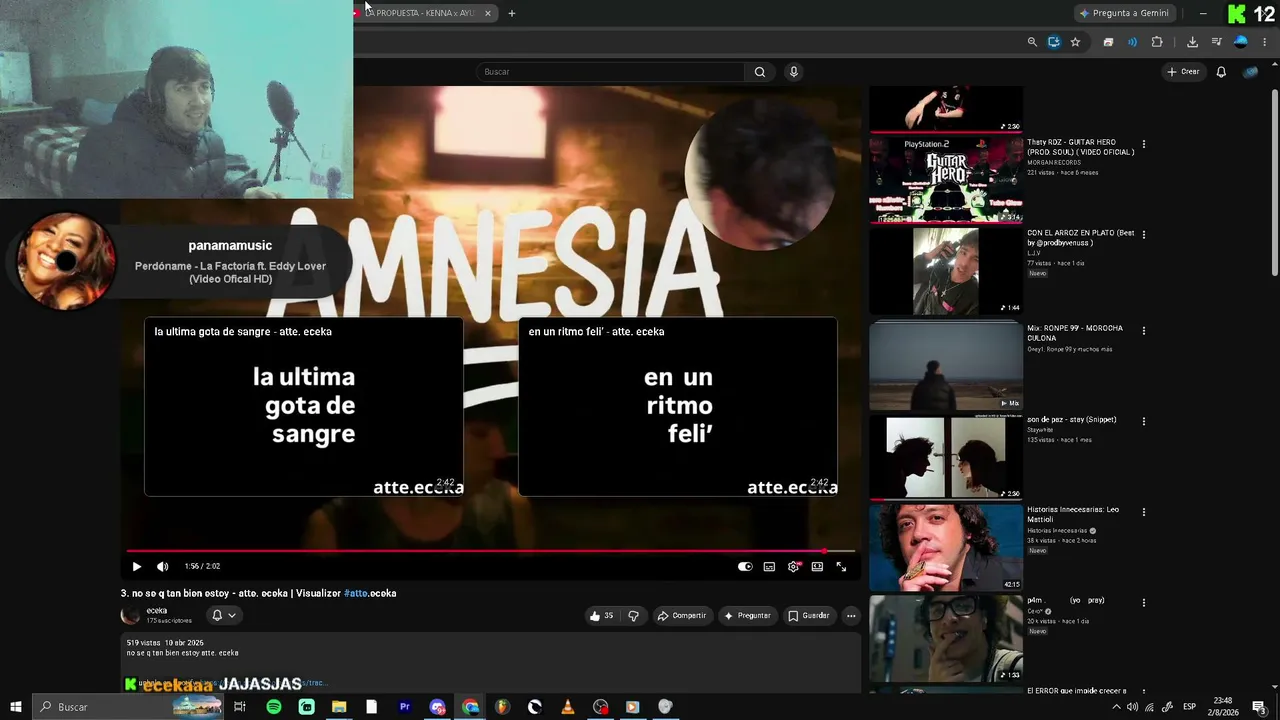Open Chrome zoom magnifier in address bar

coord(1032,42)
